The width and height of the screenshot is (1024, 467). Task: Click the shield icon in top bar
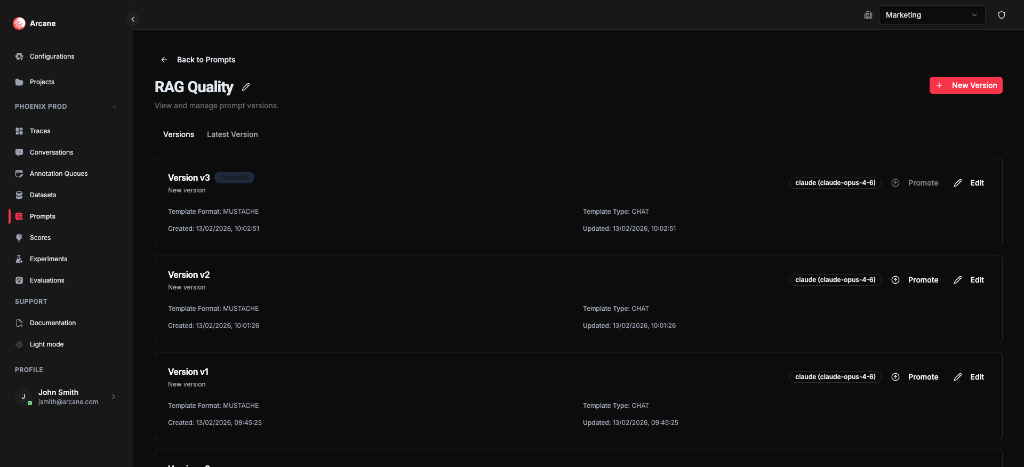pyautogui.click(x=1001, y=15)
